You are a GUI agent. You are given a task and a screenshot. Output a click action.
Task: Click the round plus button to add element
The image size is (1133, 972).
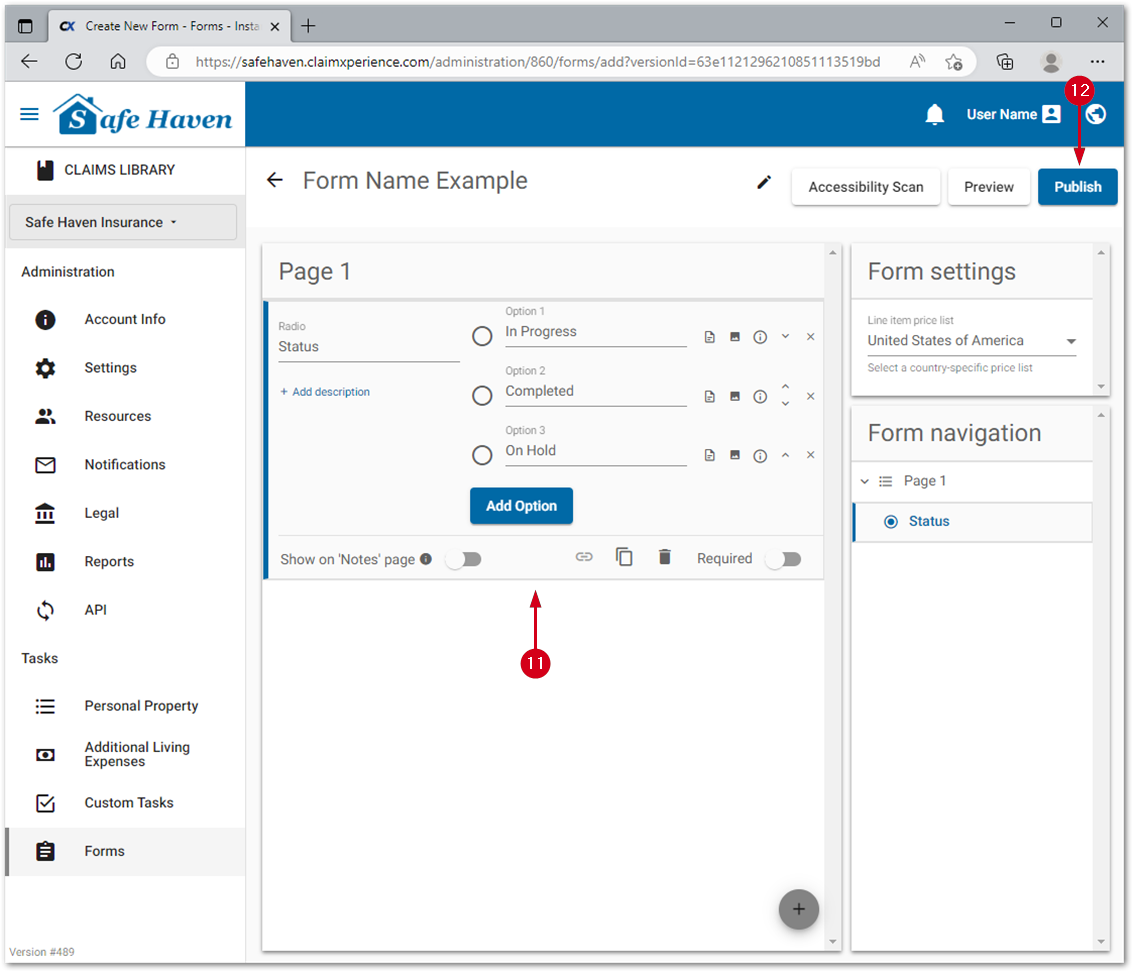click(x=798, y=909)
